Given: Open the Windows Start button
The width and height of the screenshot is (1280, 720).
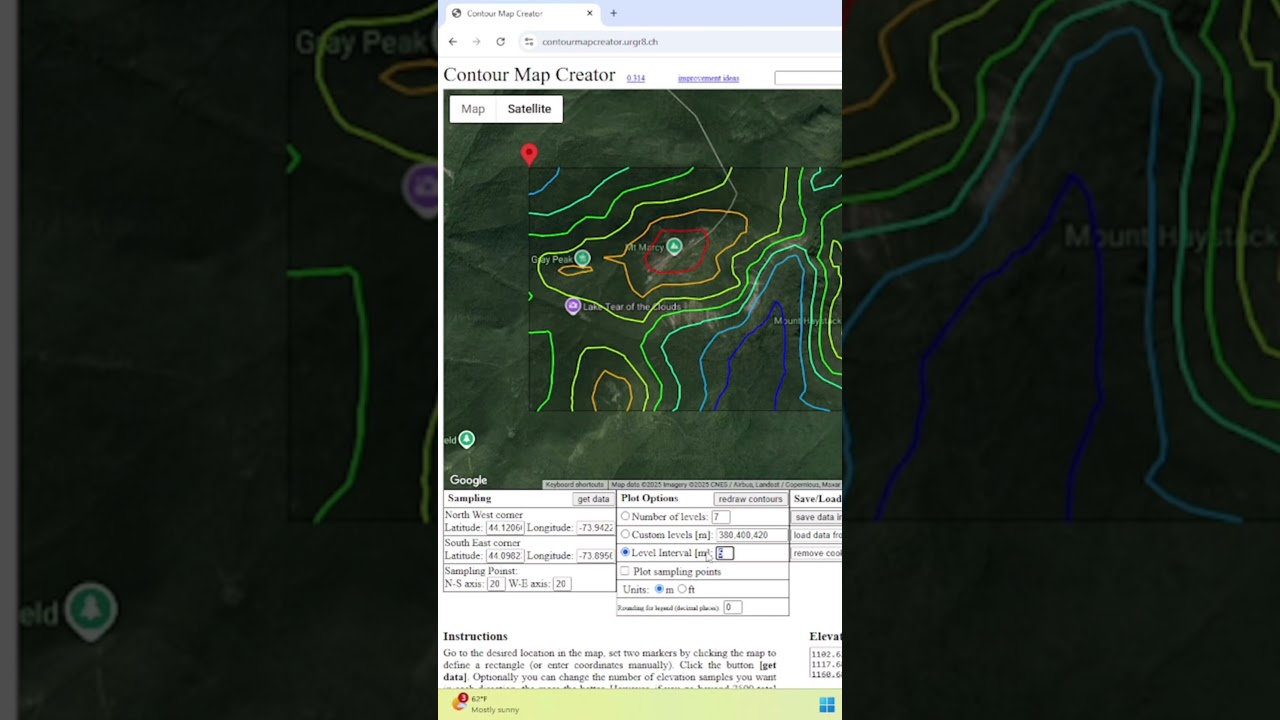Looking at the screenshot, I should pos(827,705).
